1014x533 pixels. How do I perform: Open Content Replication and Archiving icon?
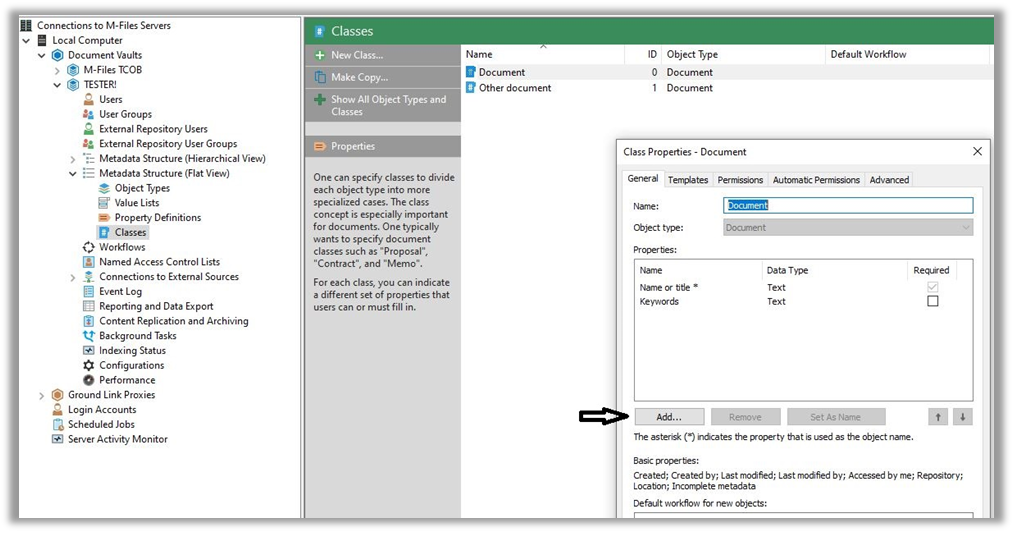89,321
